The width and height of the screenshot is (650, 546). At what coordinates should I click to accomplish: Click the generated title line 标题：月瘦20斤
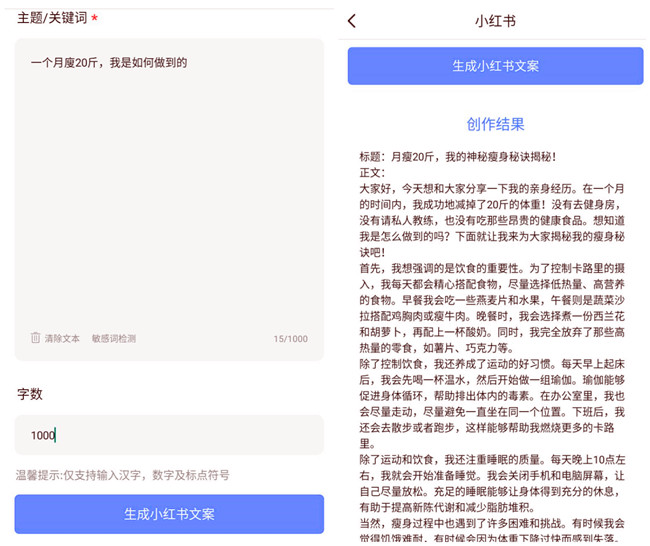click(458, 157)
